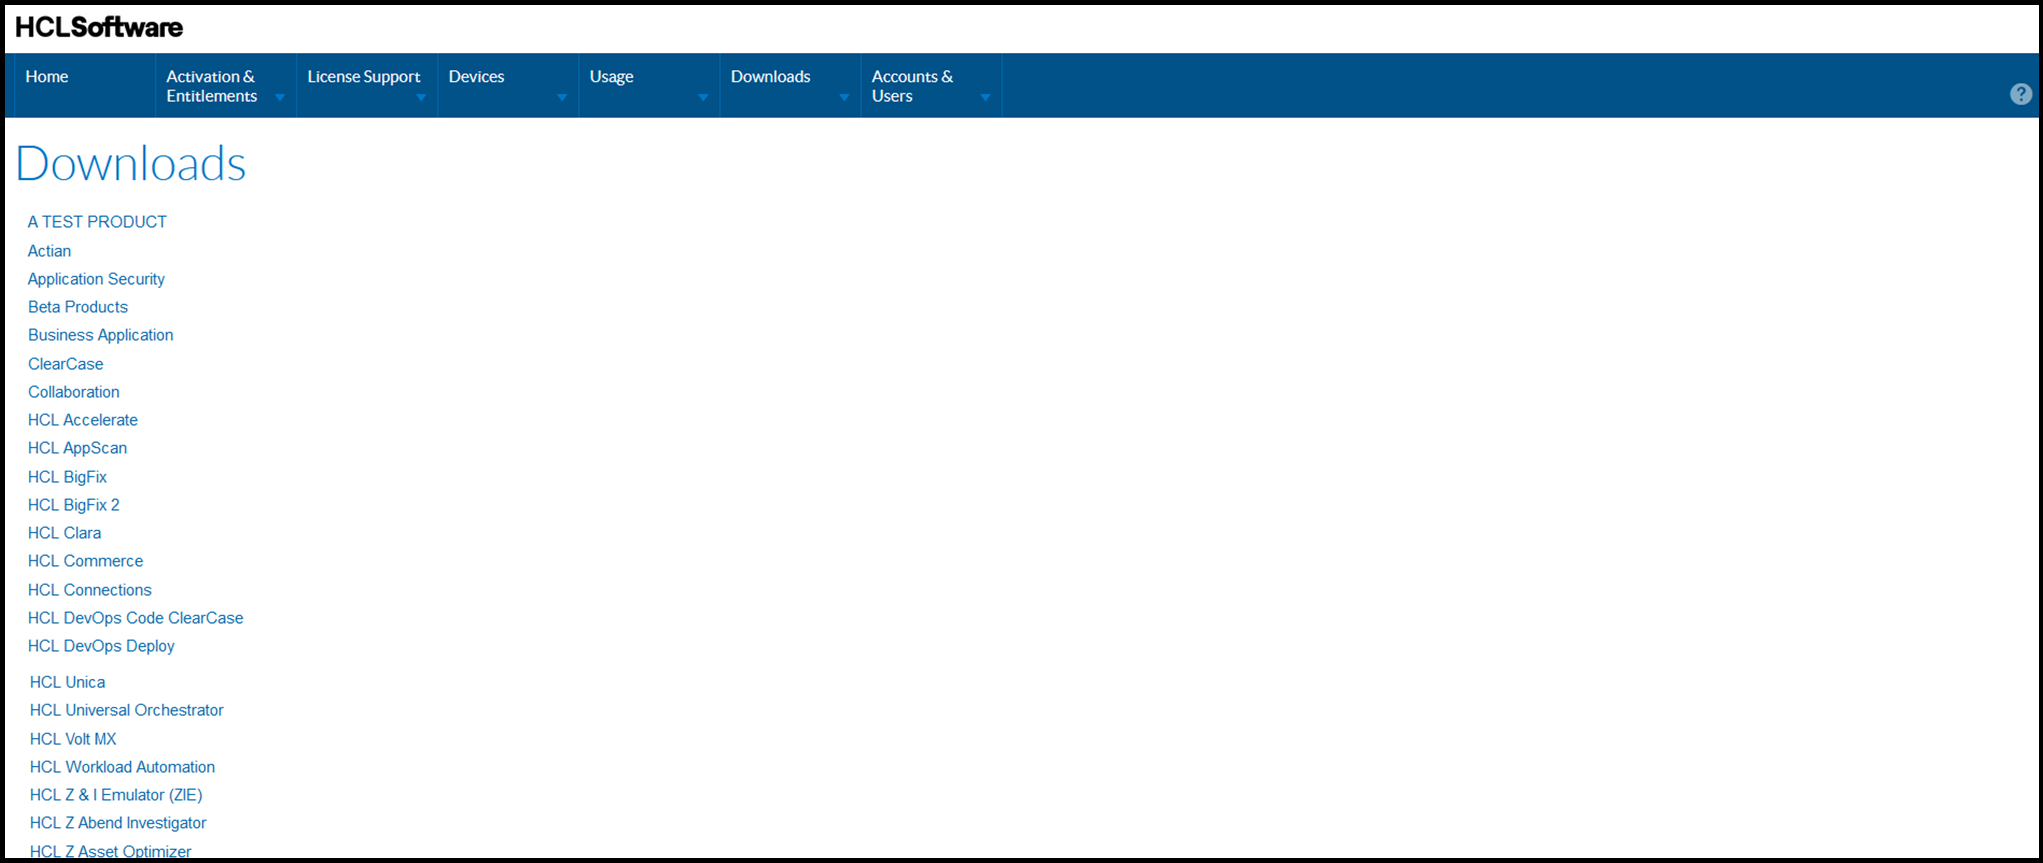
Task: Open the Collaboration link
Action: tap(73, 392)
